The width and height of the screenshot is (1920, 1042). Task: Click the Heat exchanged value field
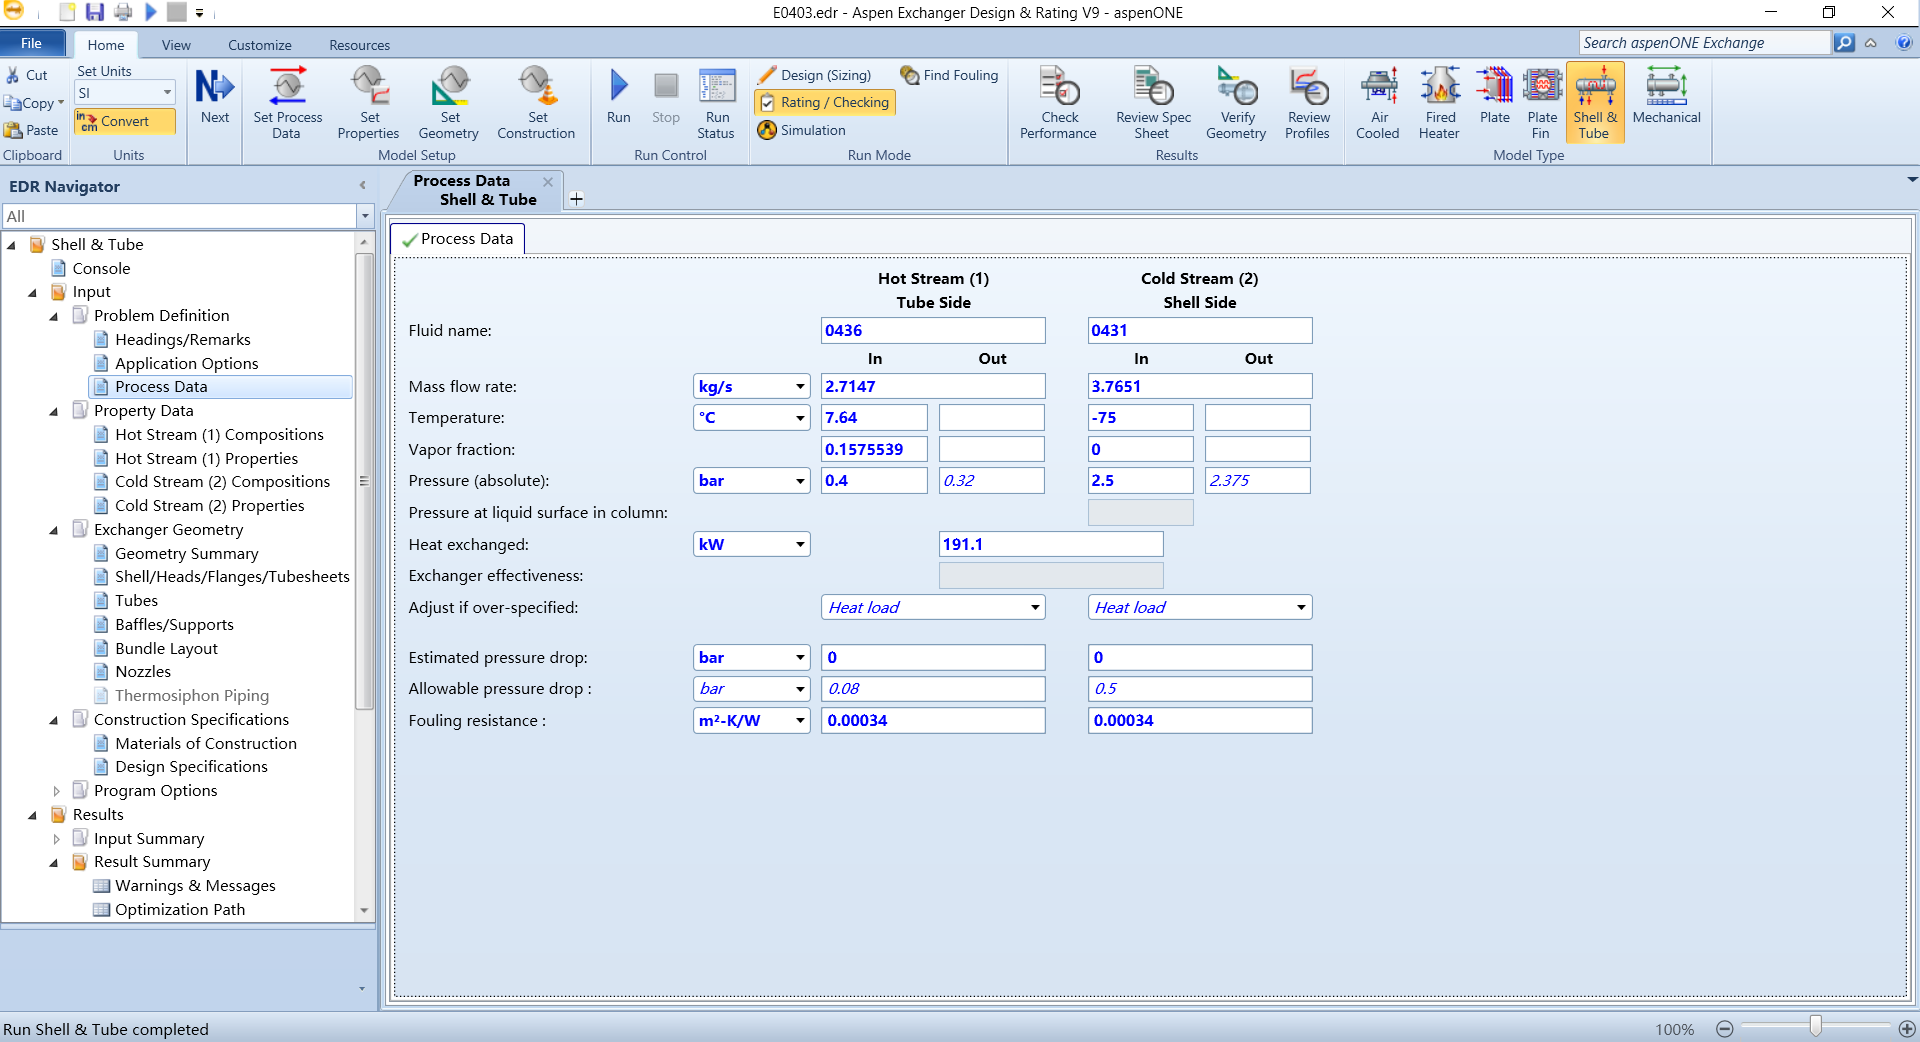(1051, 545)
